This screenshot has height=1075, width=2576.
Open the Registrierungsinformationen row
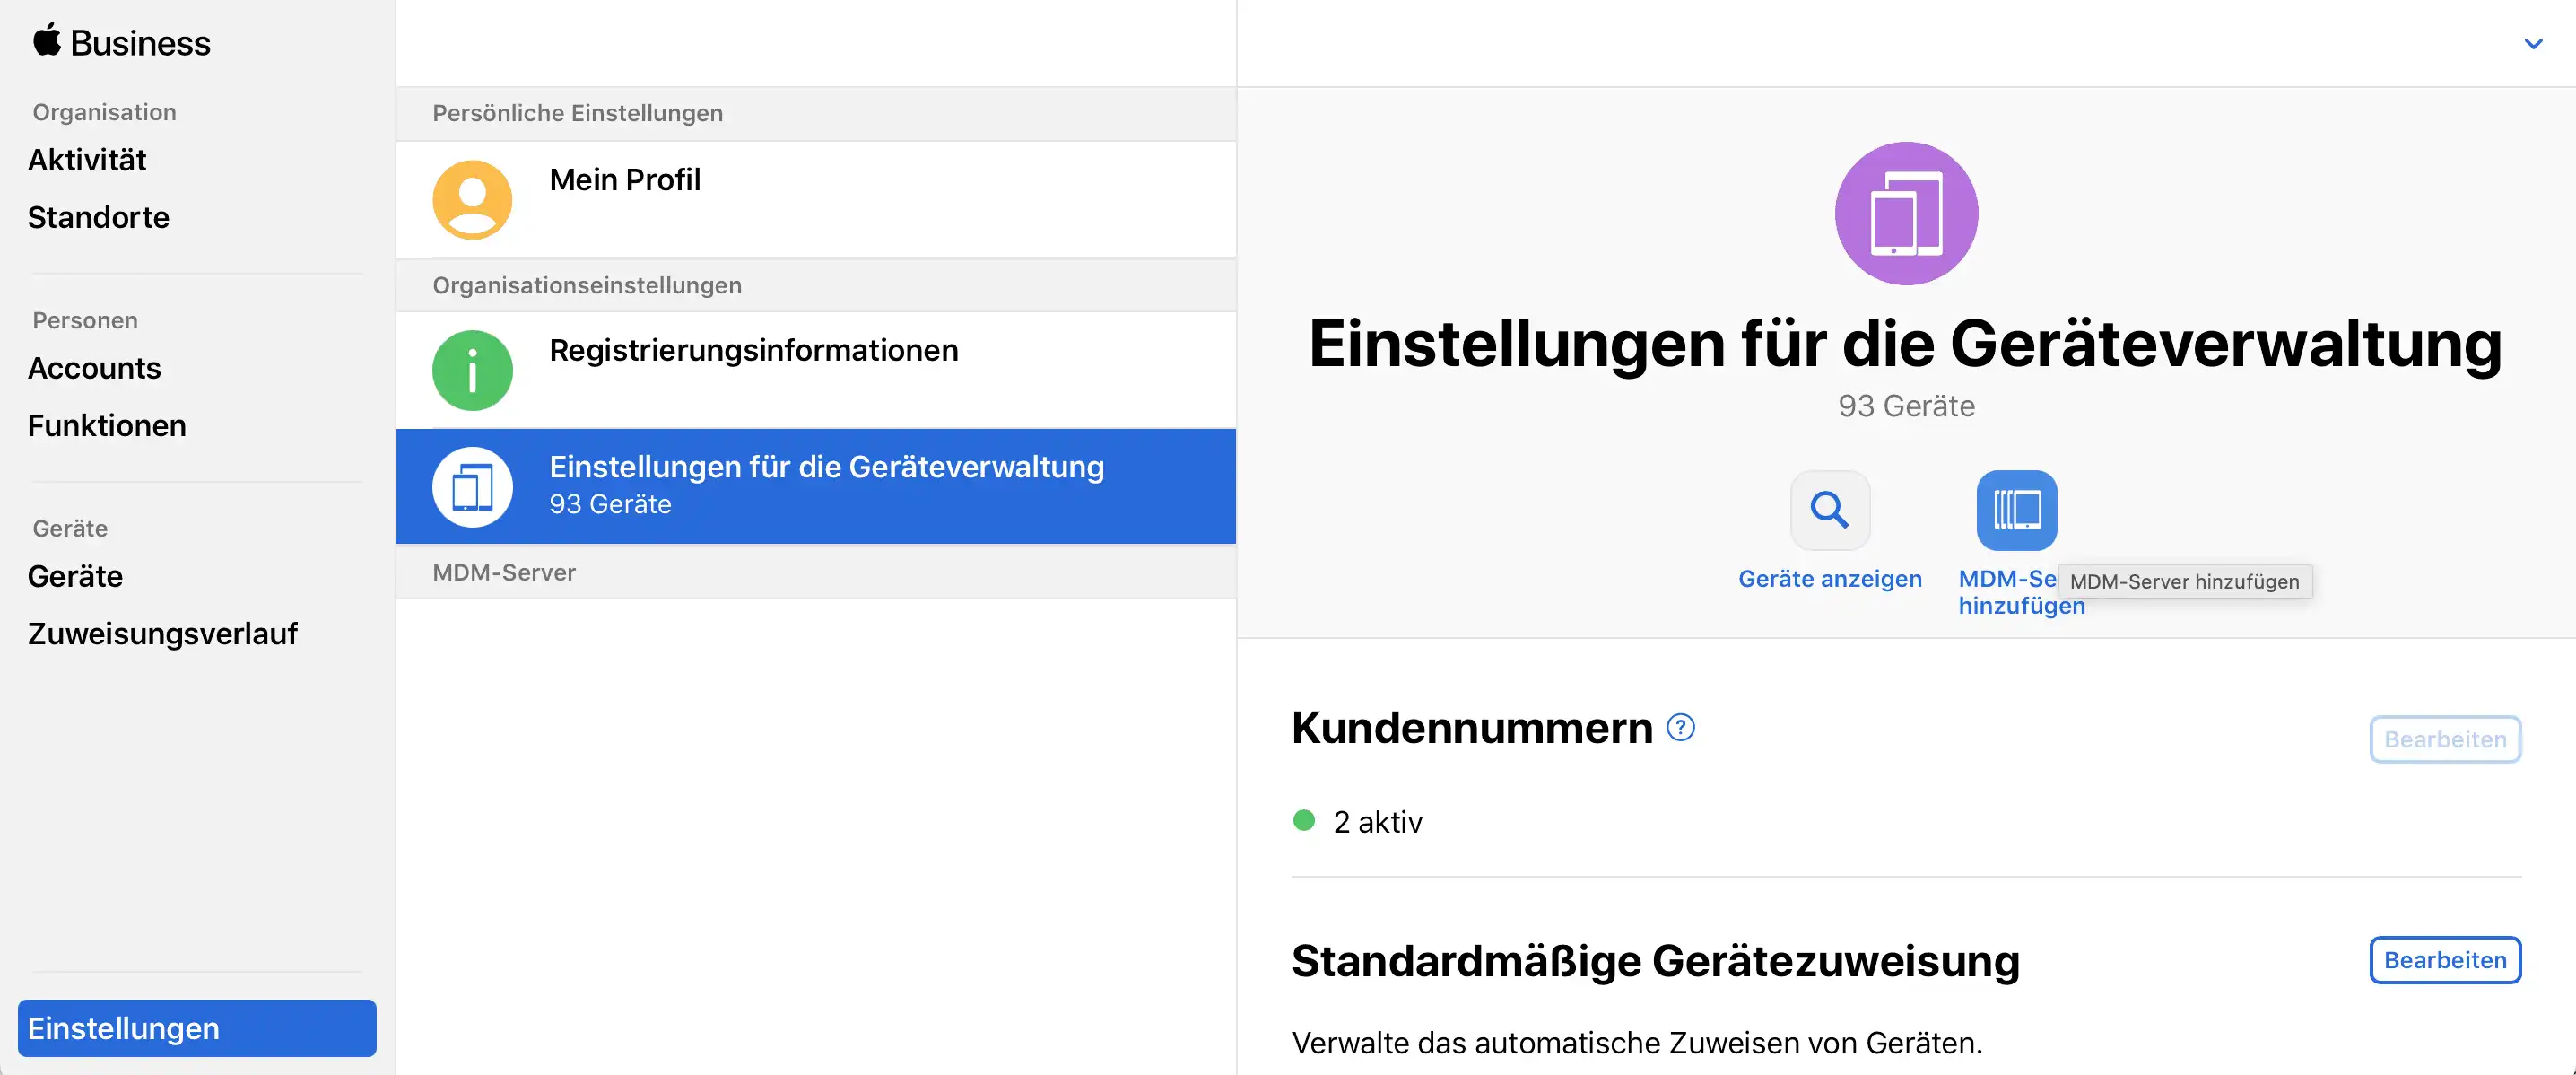pyautogui.click(x=816, y=370)
